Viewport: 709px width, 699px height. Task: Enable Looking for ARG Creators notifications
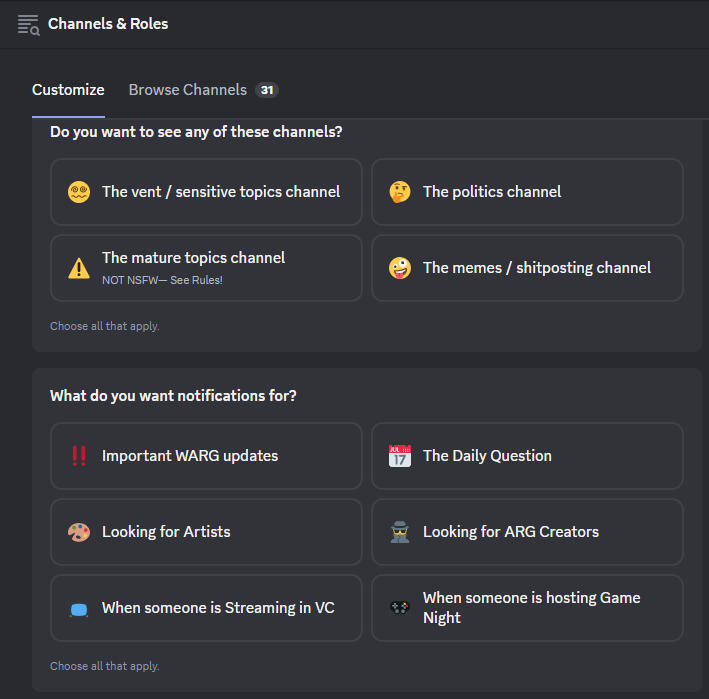click(527, 532)
